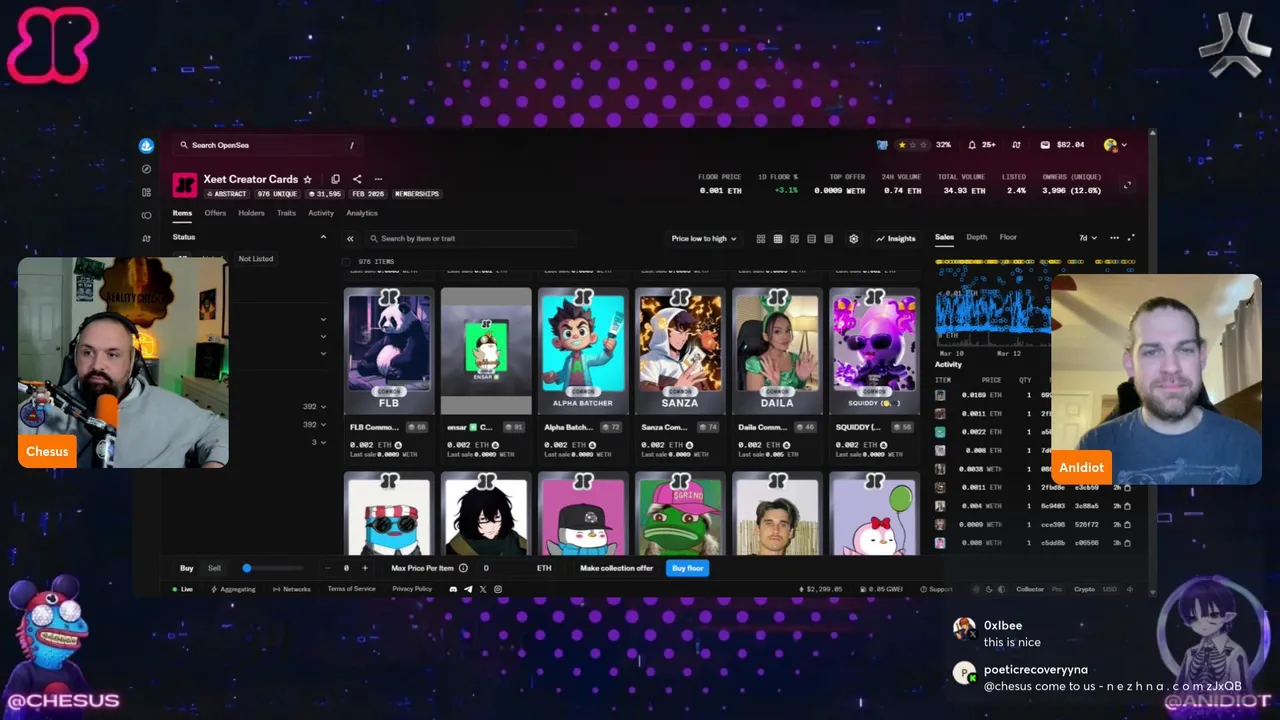Open the swap arrows icon in header
1280x720 pixels.
[x=1016, y=145]
